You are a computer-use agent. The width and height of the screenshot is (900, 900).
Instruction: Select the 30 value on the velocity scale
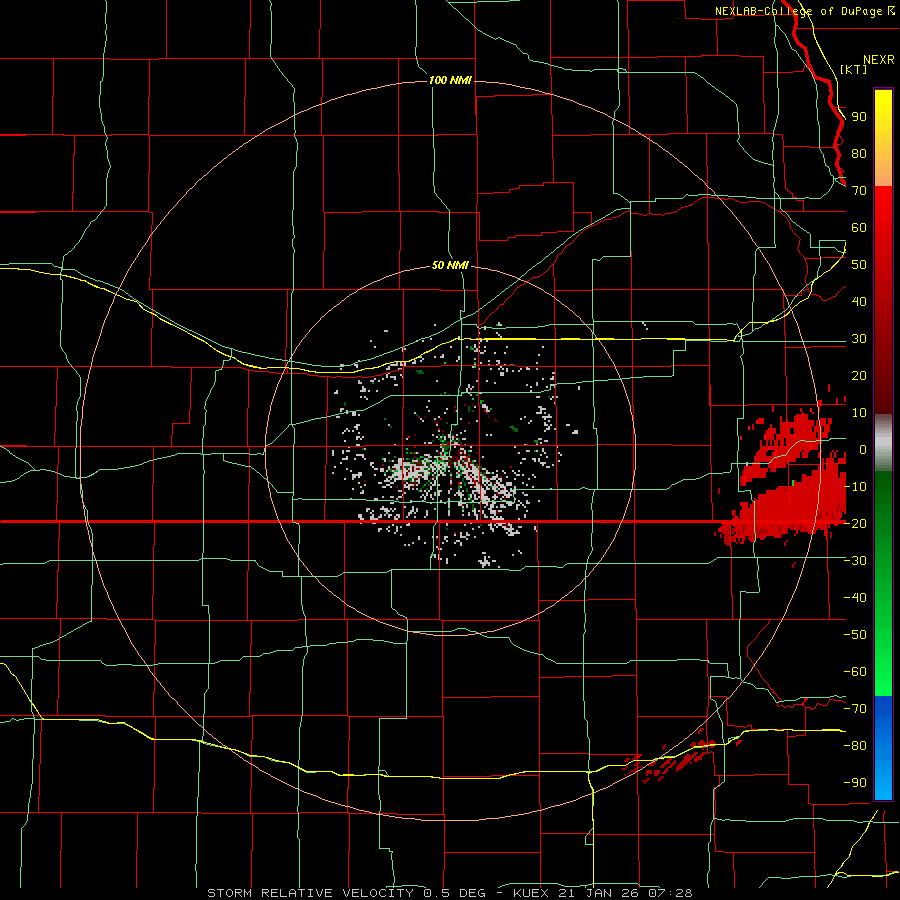point(859,339)
